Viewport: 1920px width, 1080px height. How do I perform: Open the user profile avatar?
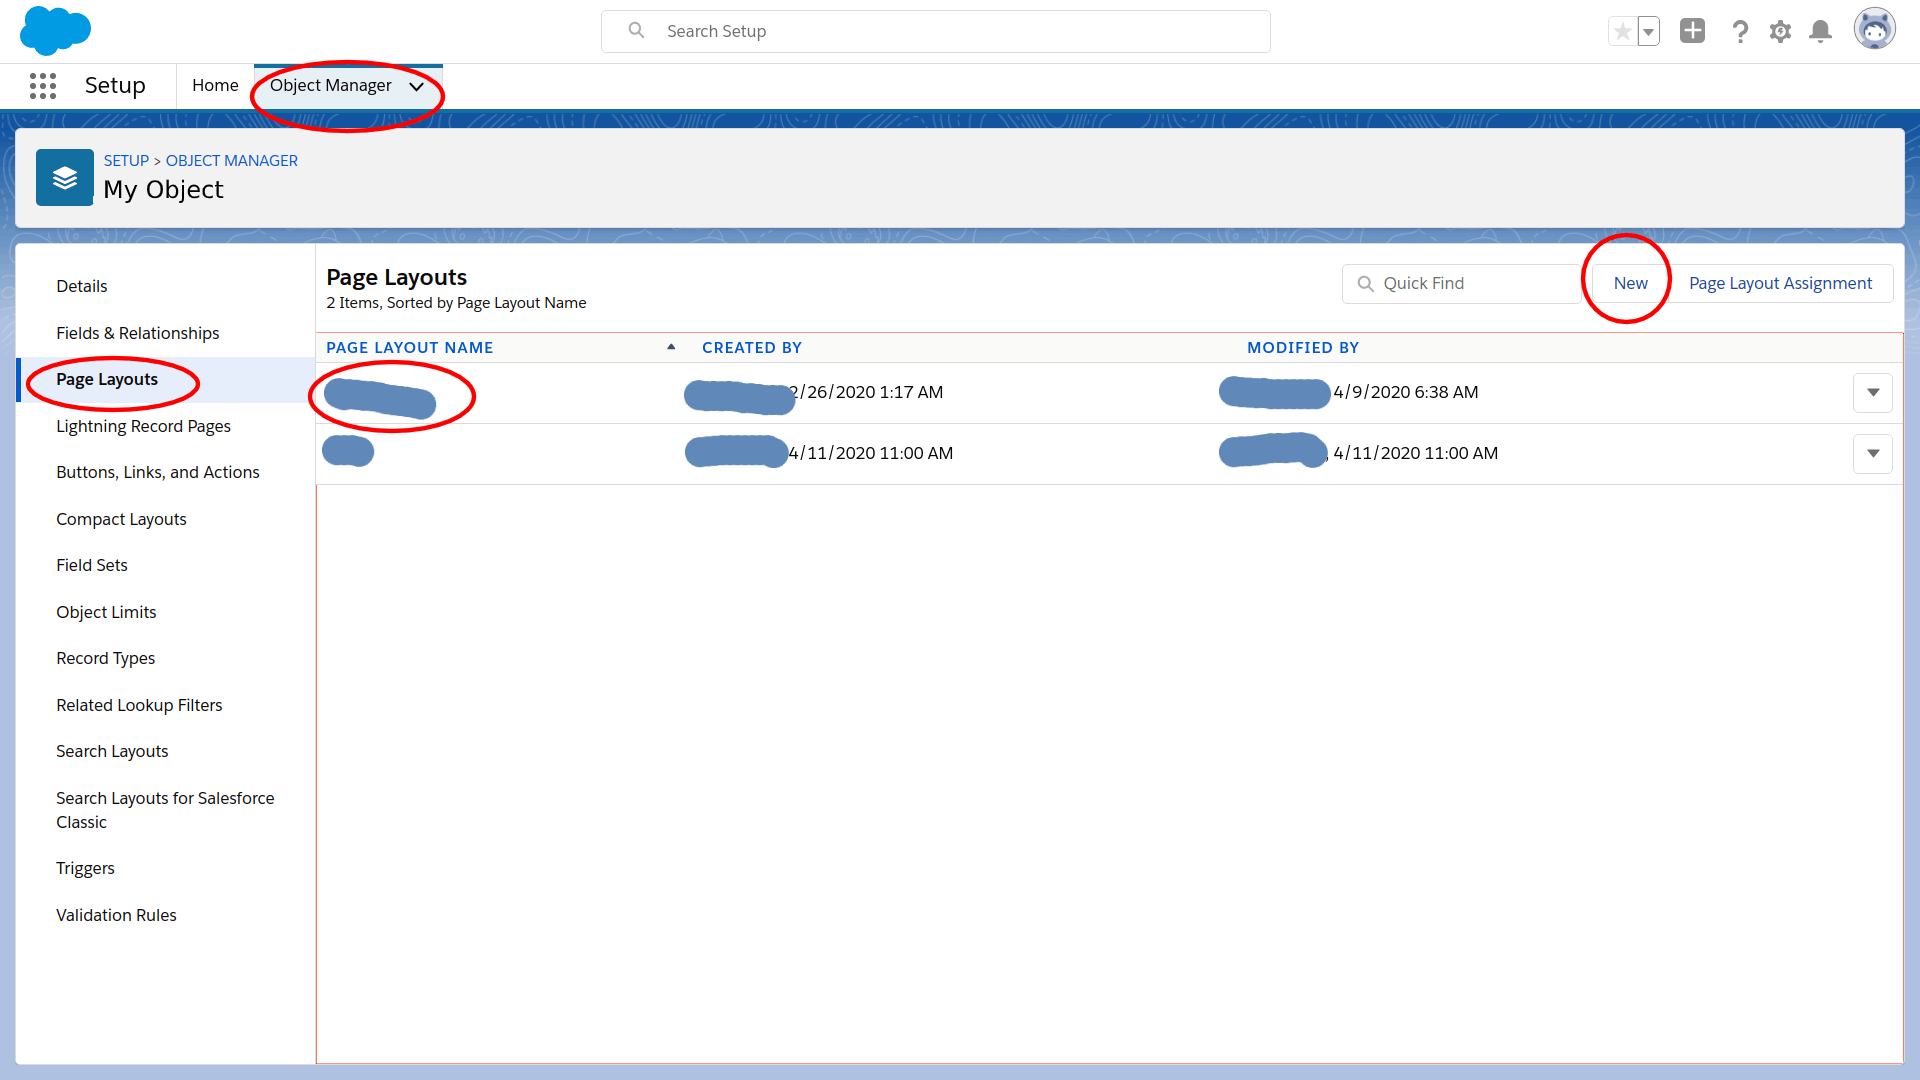tap(1874, 30)
